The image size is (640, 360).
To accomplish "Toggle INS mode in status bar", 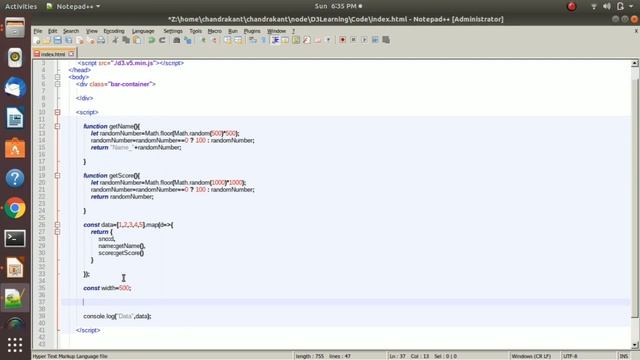I will click(623, 356).
